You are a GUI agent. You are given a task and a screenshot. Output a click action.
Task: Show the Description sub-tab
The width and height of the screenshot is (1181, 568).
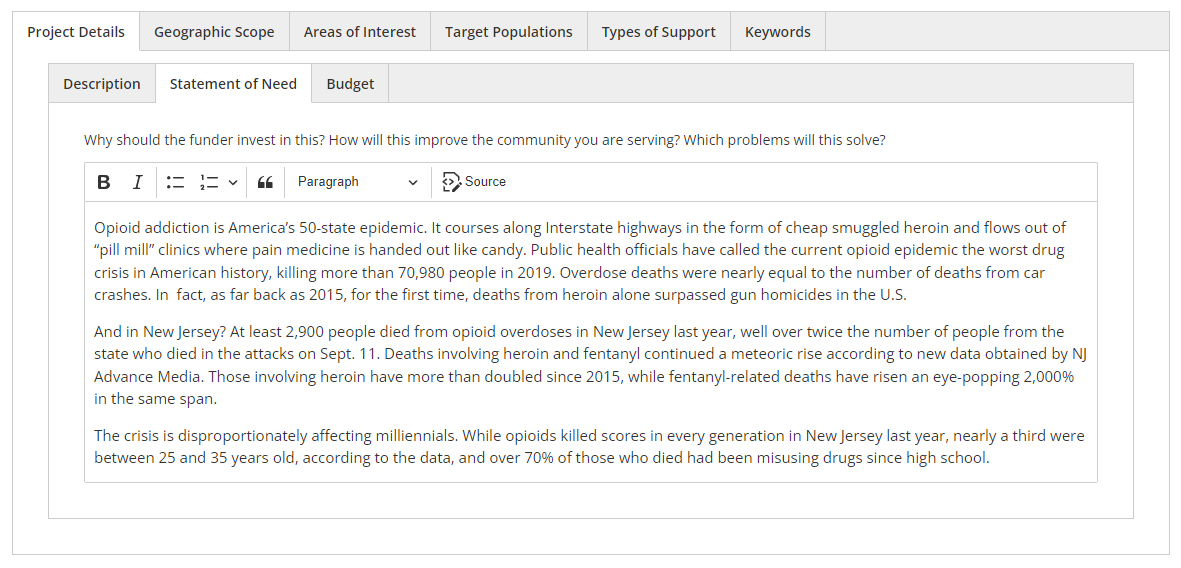point(102,84)
